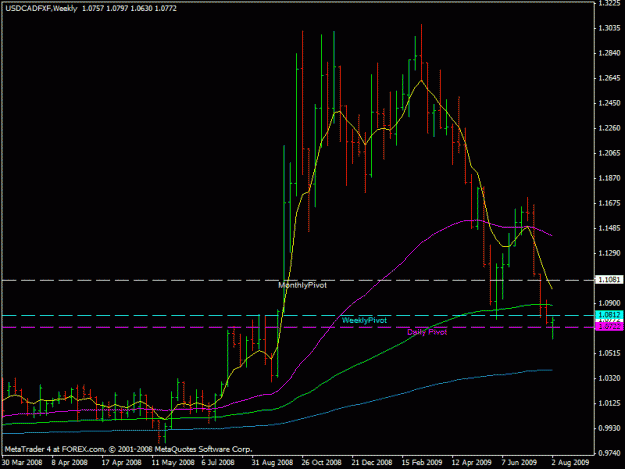Click the 1.0125 price axis label
The height and width of the screenshot is (469, 625).
(x=609, y=404)
